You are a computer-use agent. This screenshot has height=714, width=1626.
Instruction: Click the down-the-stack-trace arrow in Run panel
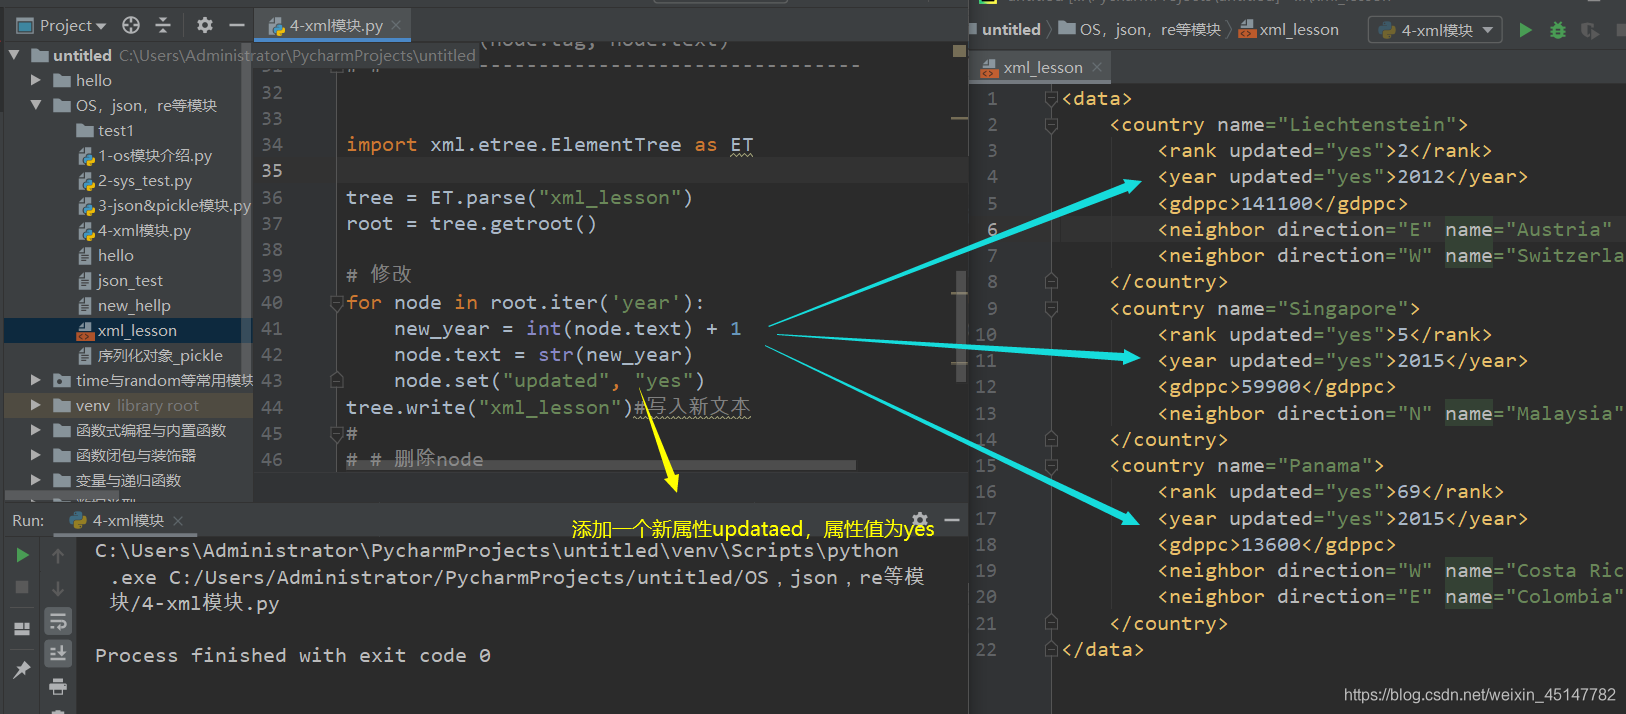click(58, 587)
